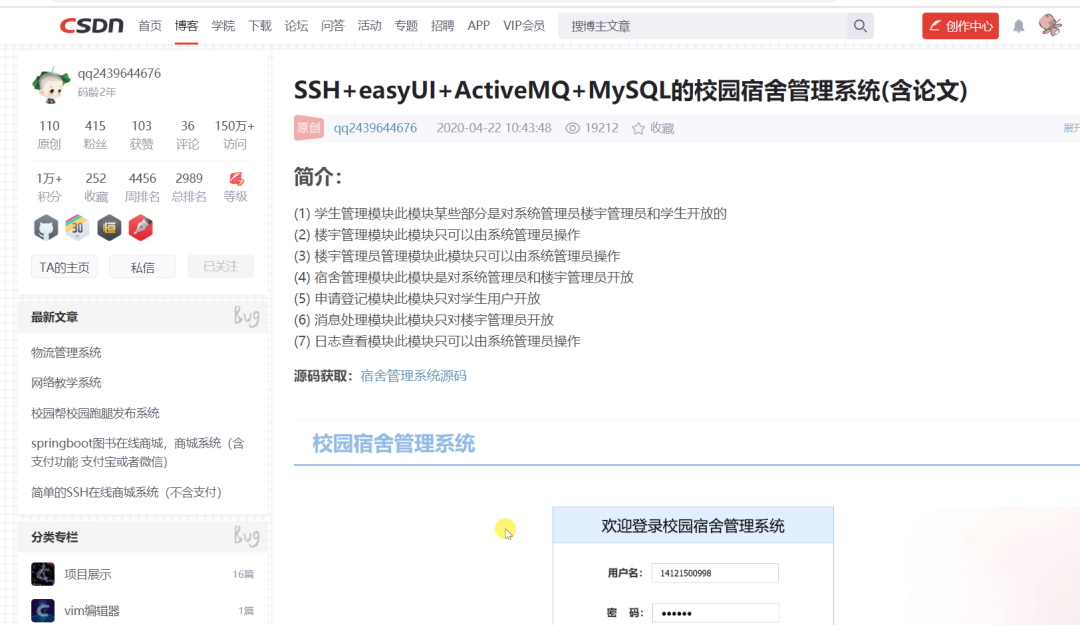Open the 项目展示 category link

87,574
